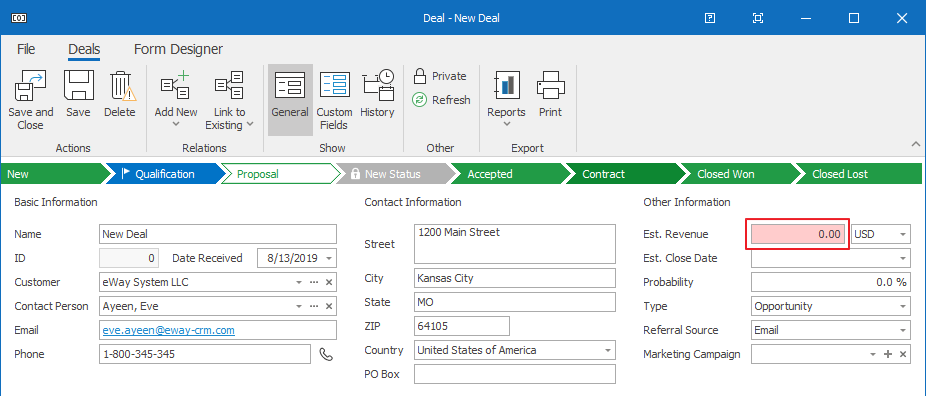The height and width of the screenshot is (396, 926).
Task: Add new Marketing Campaign with plus
Action: click(x=888, y=354)
